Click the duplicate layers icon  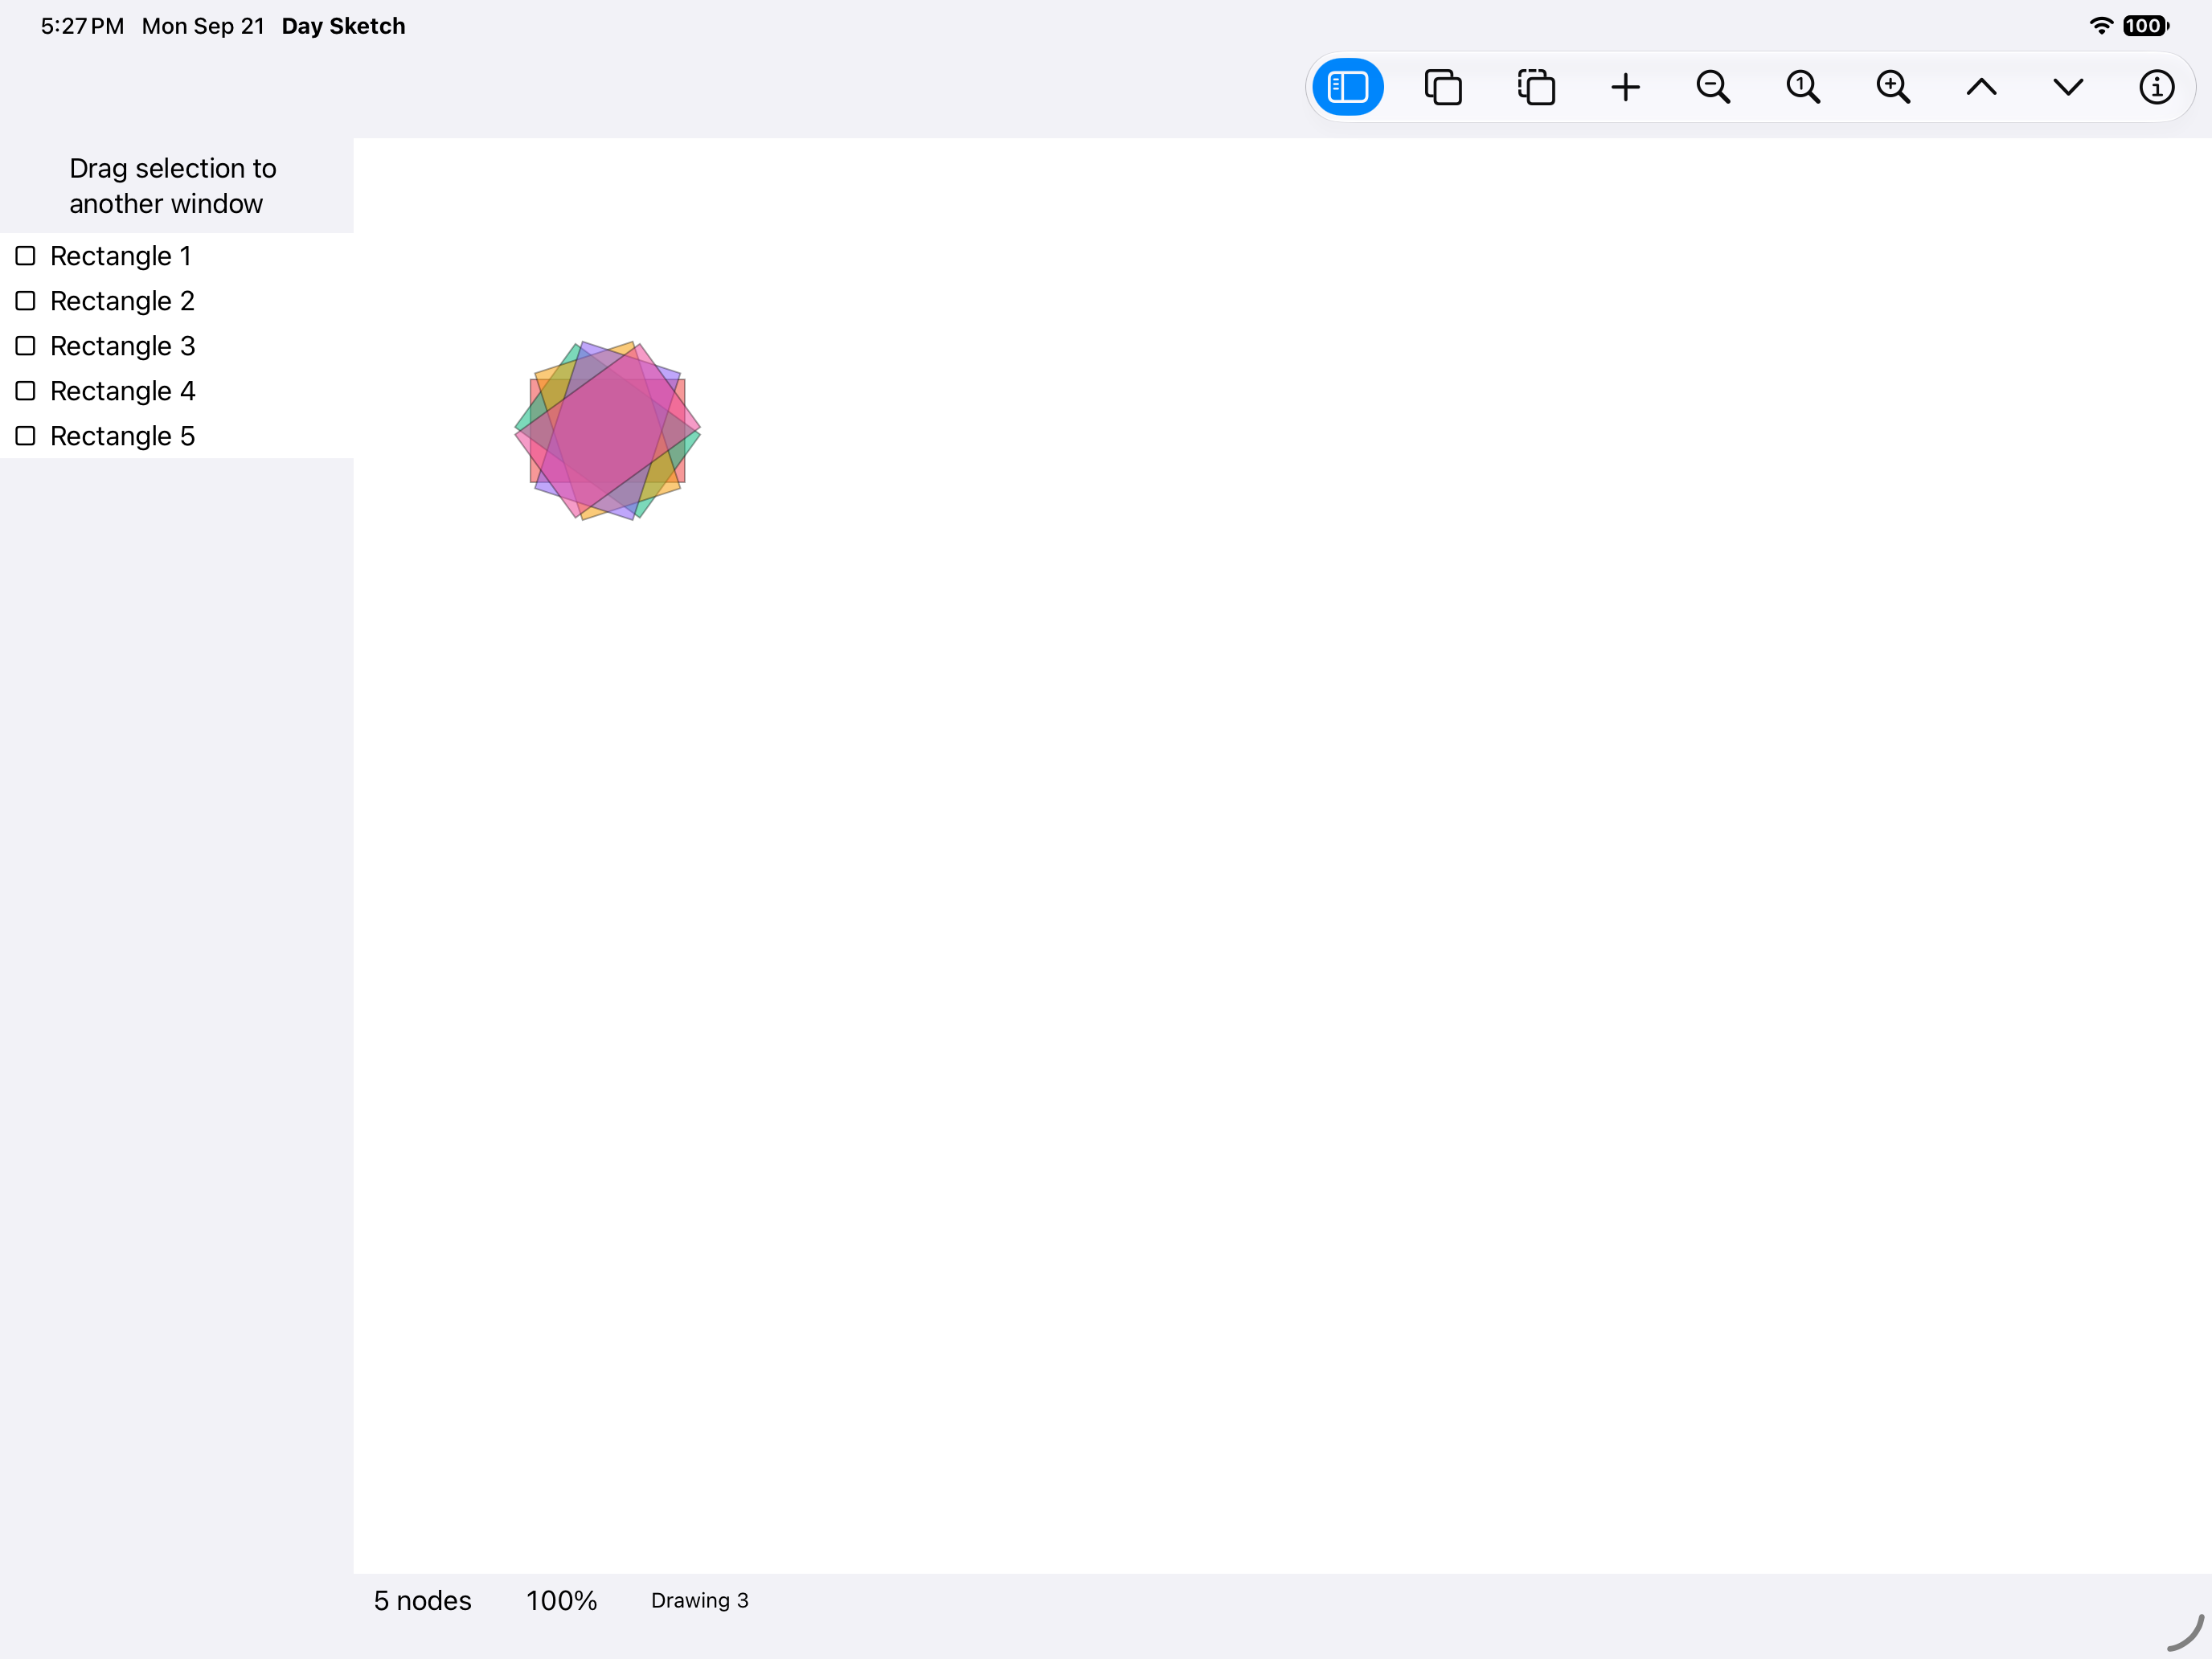pos(1443,87)
